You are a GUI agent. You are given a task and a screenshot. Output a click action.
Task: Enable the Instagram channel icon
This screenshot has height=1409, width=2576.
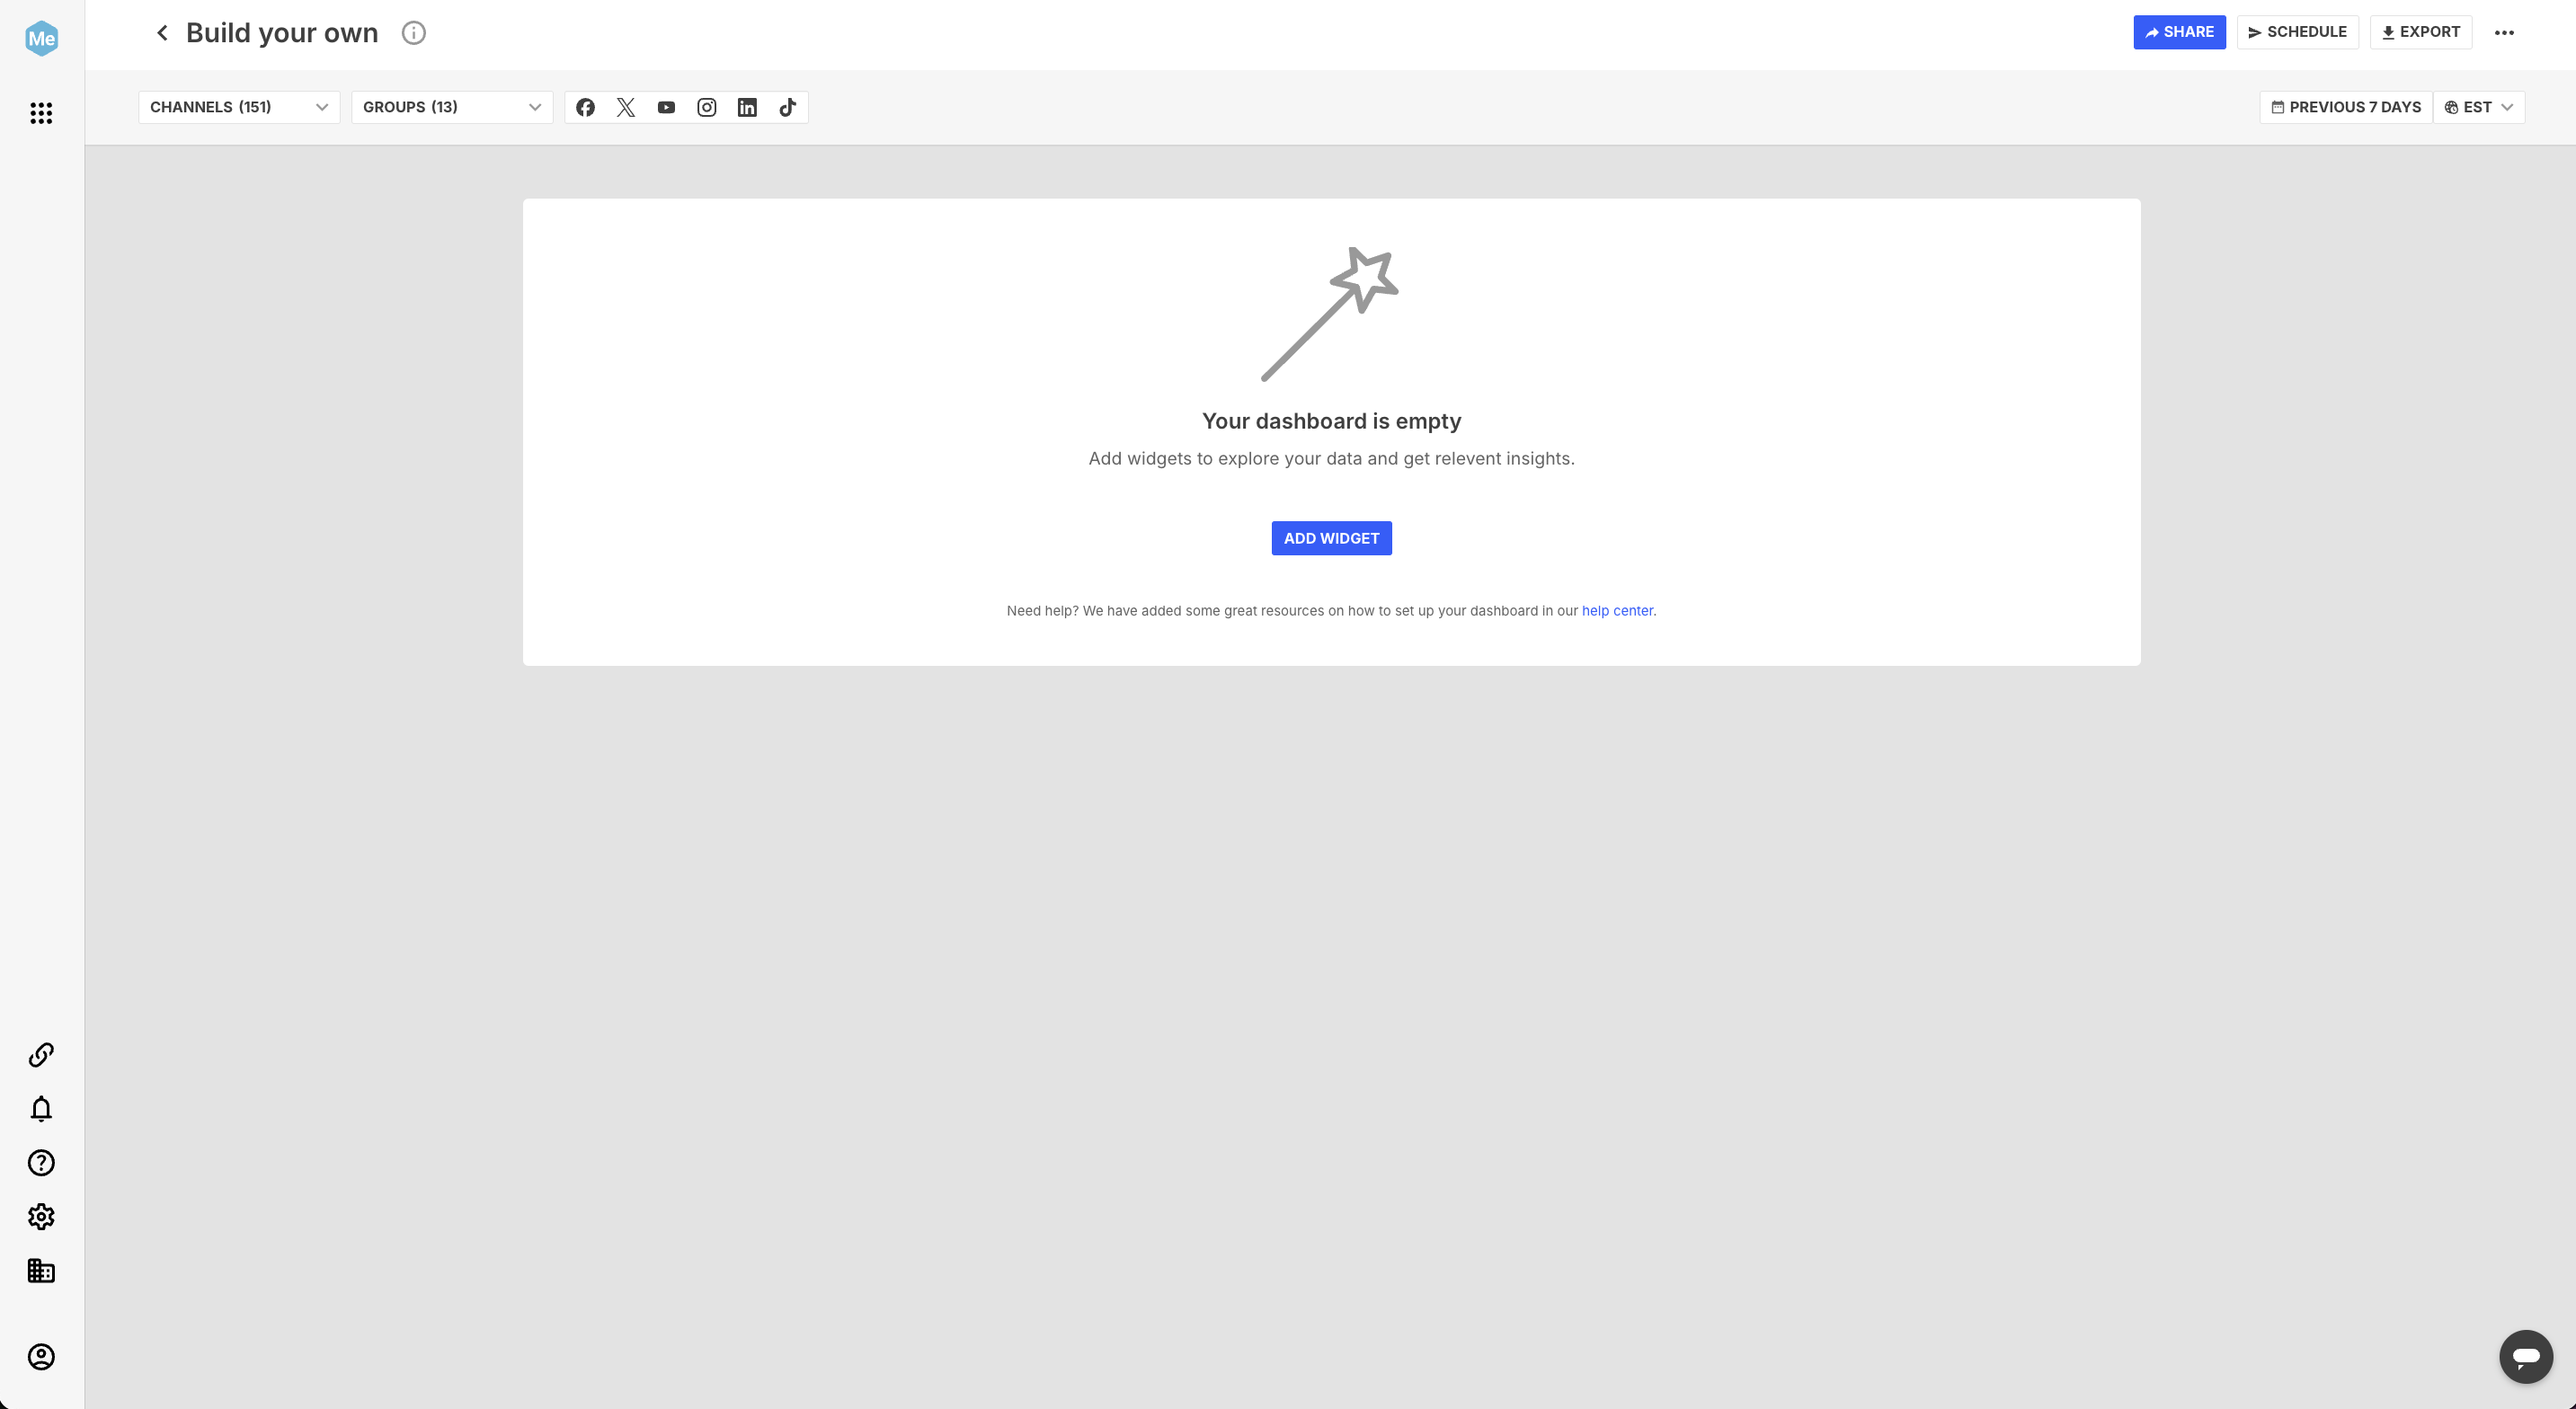click(x=707, y=108)
